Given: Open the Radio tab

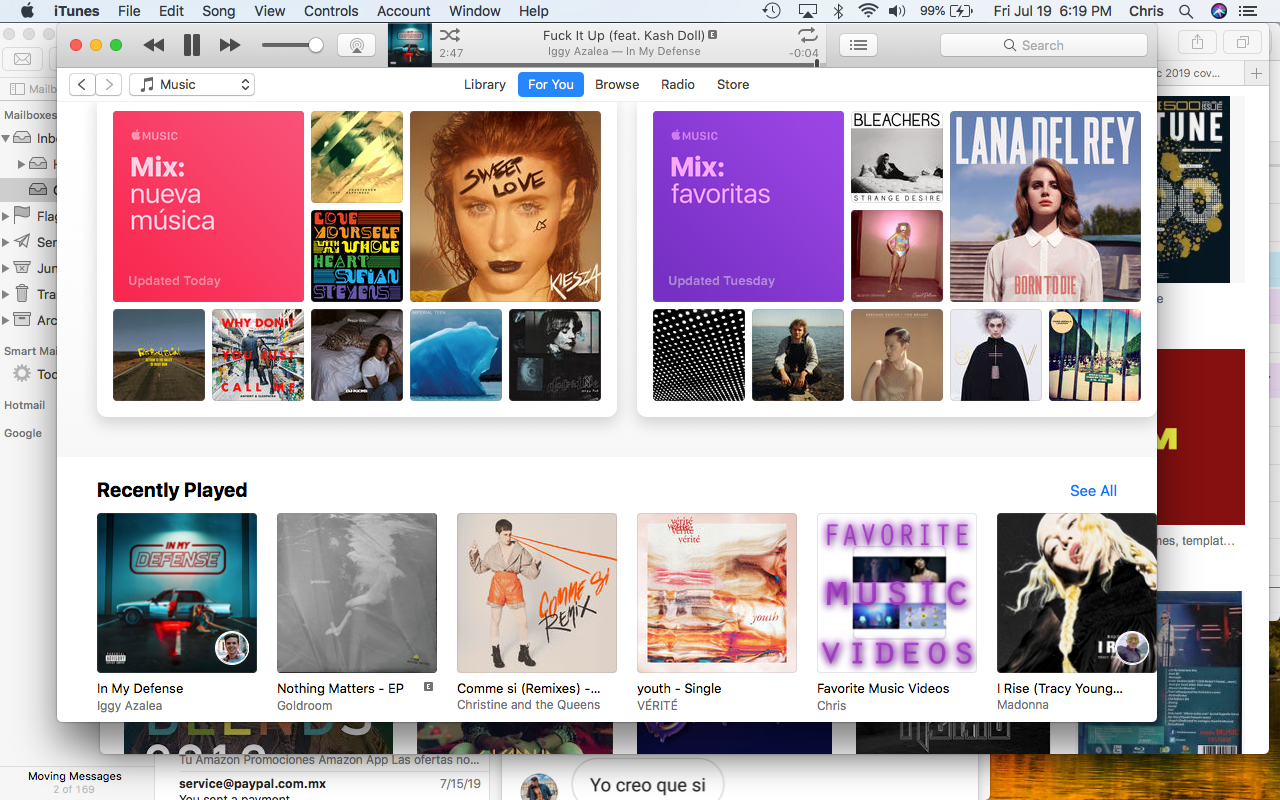Looking at the screenshot, I should [x=678, y=85].
